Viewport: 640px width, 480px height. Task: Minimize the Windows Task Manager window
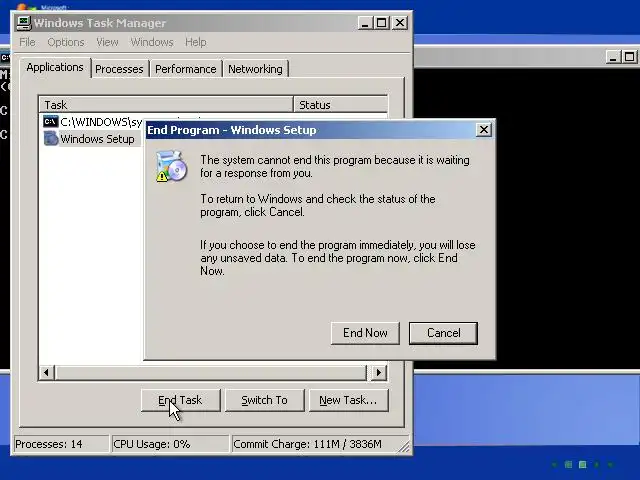(365, 22)
